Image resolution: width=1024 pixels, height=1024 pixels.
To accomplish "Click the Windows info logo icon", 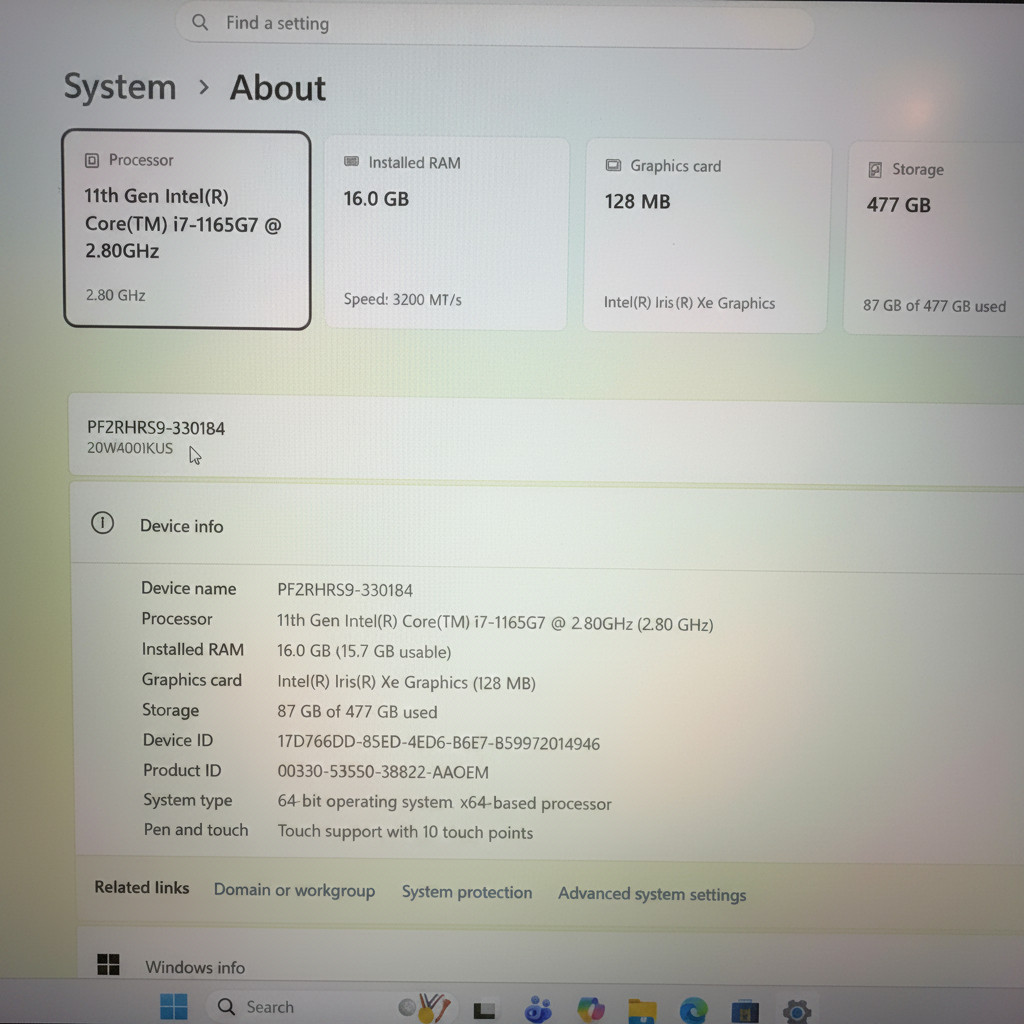I will pos(108,964).
